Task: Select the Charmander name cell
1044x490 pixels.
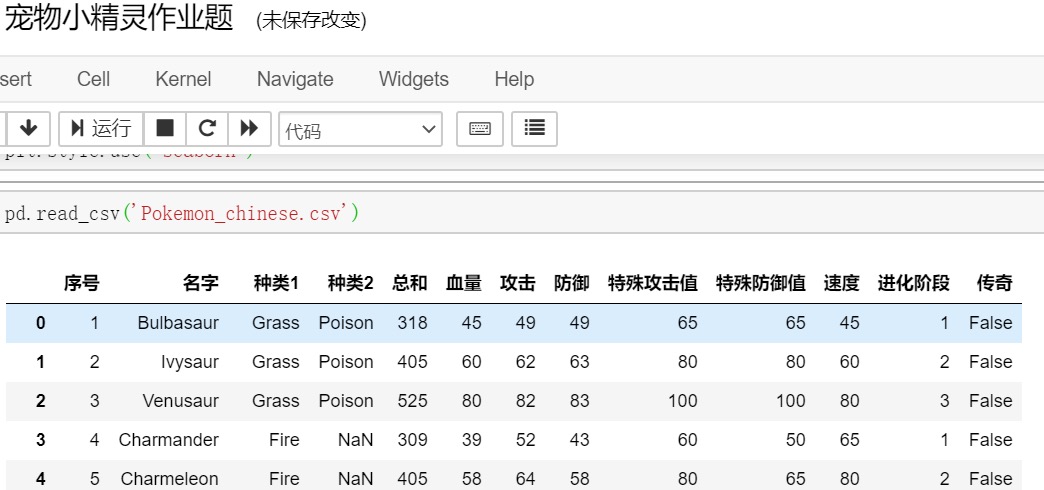Action: 168,440
